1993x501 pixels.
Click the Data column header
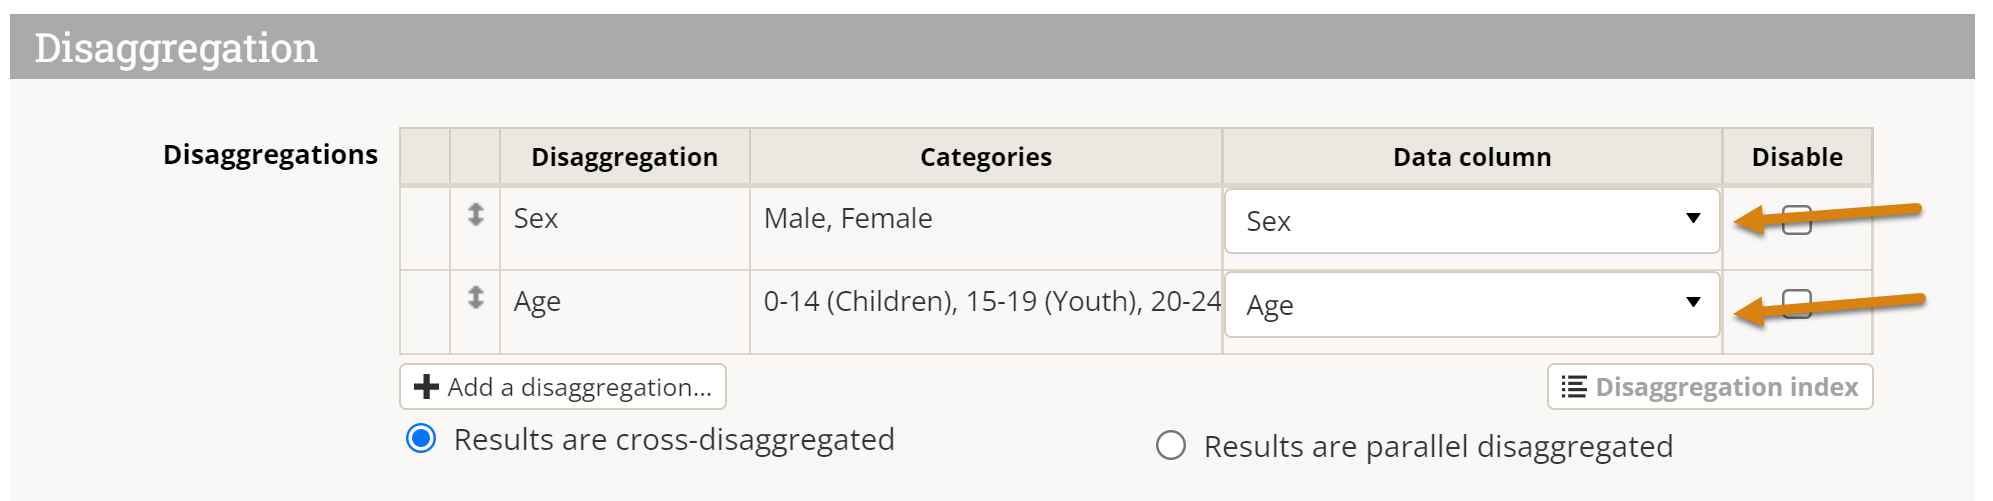(1471, 157)
